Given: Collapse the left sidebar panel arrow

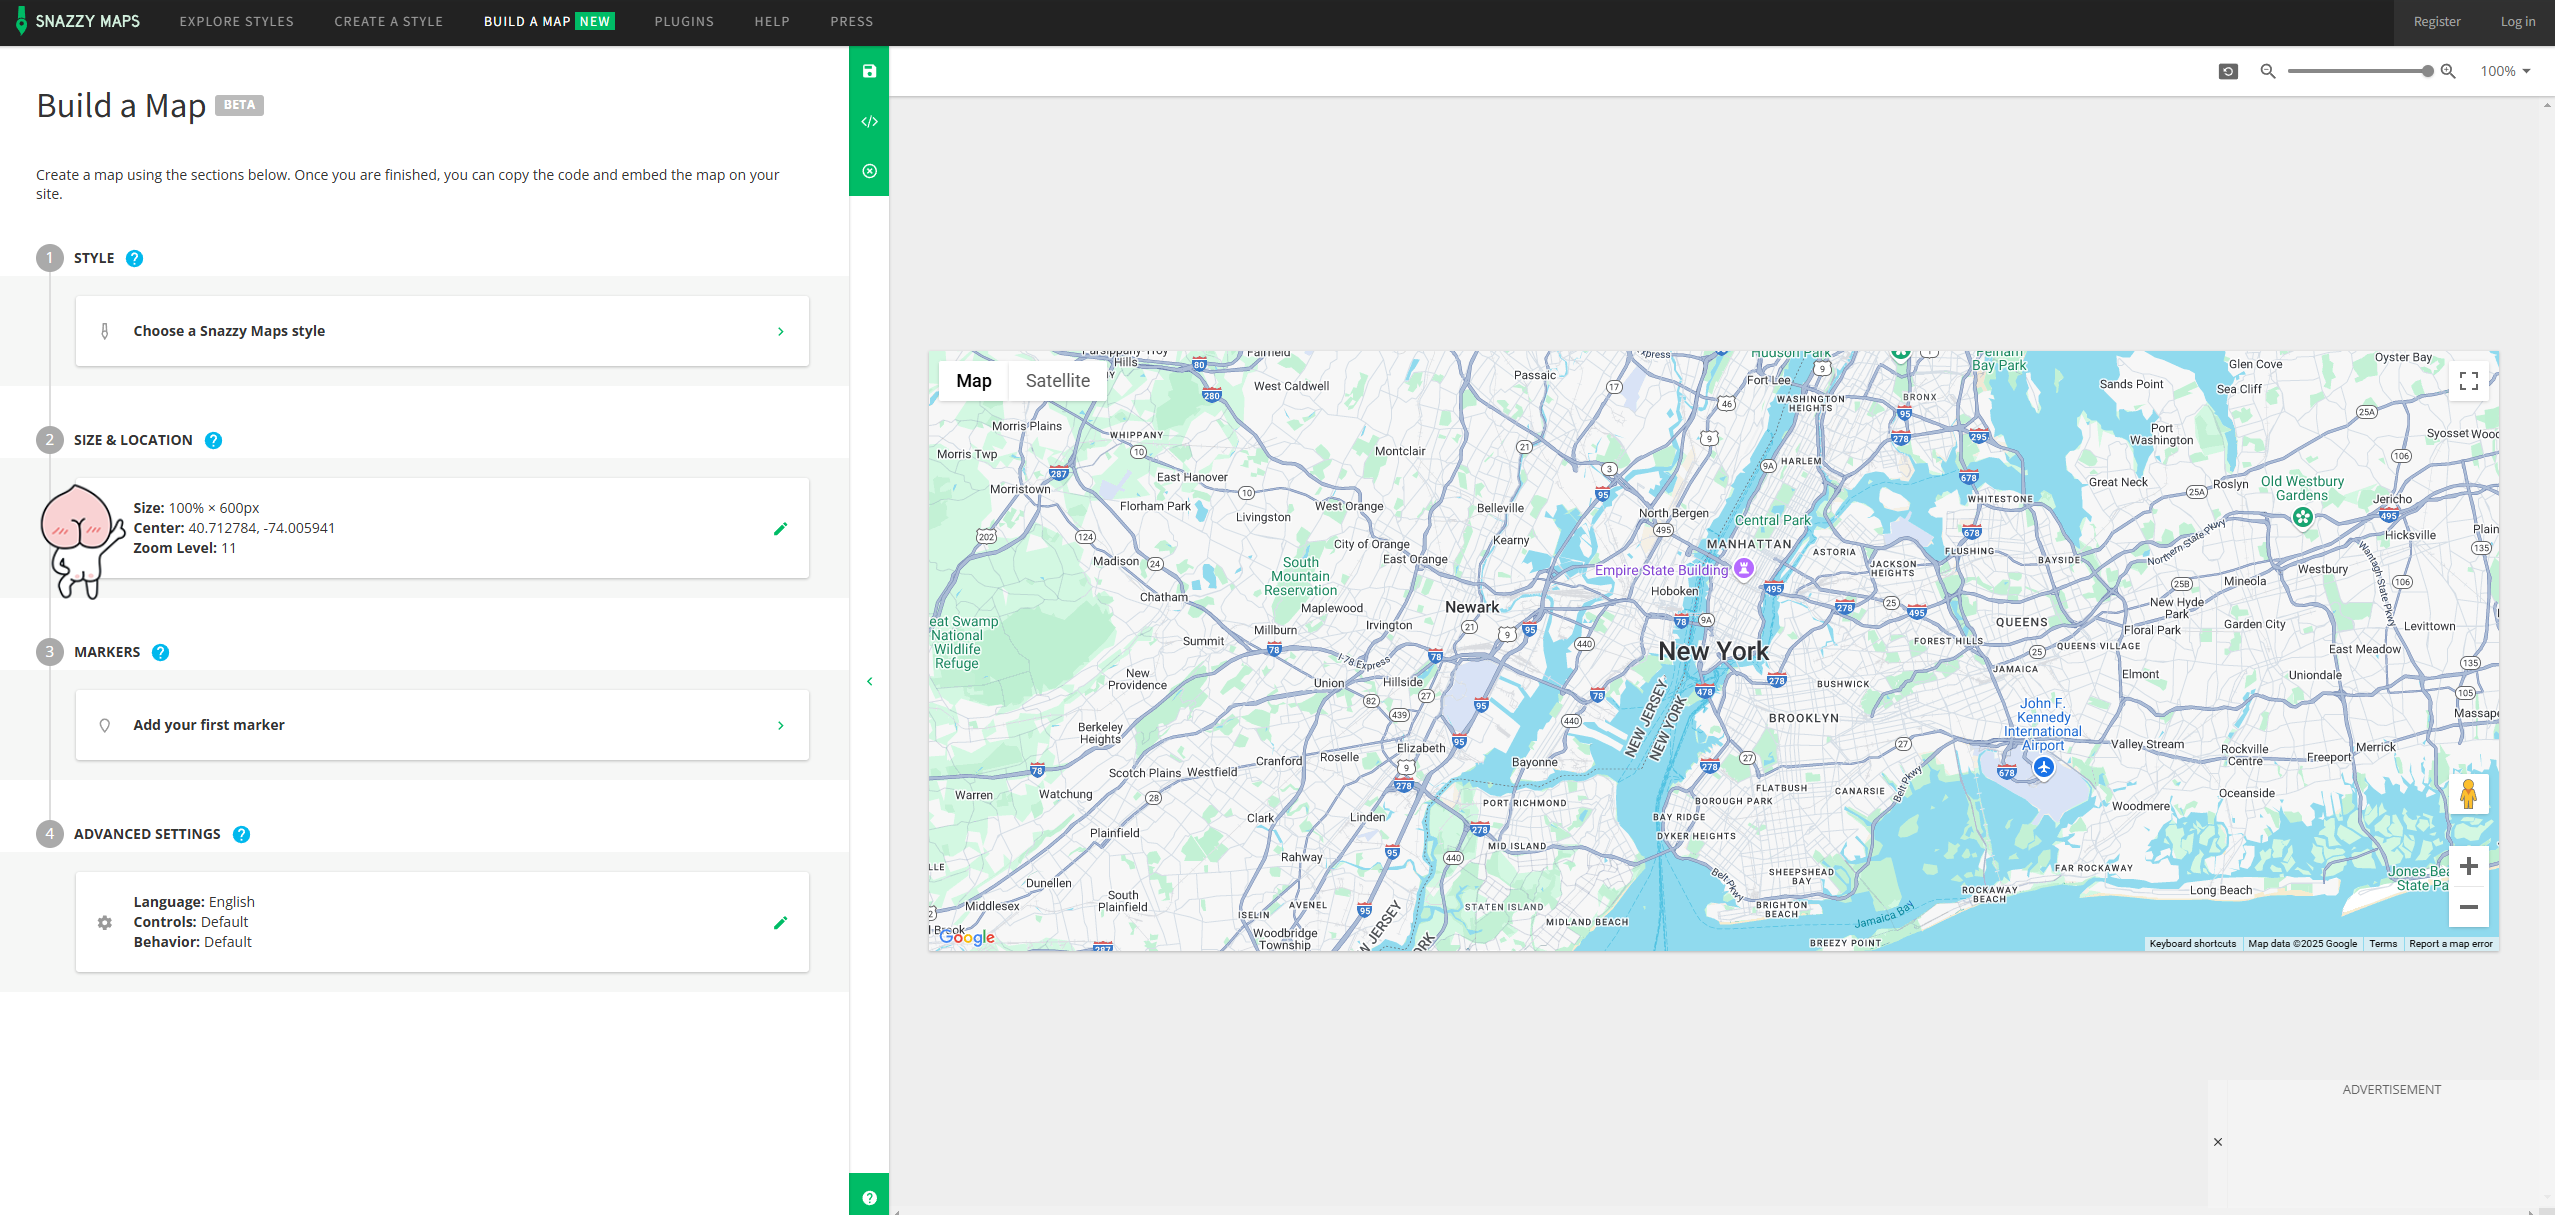Looking at the screenshot, I should coord(869,681).
